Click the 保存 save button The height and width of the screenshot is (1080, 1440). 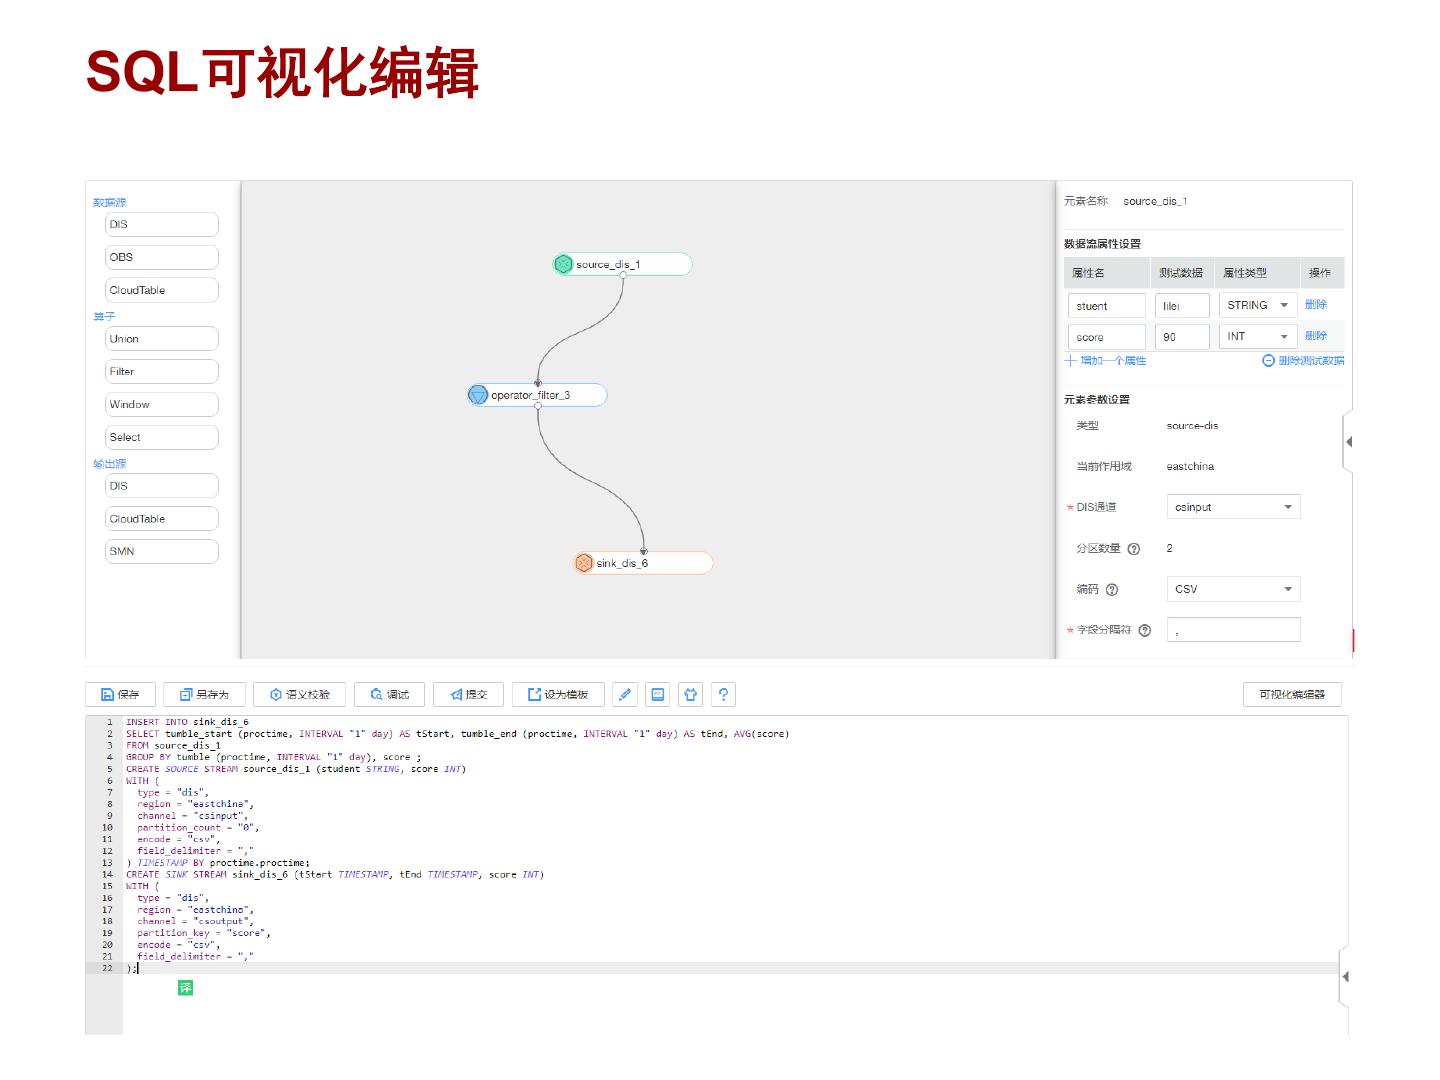pyautogui.click(x=120, y=694)
